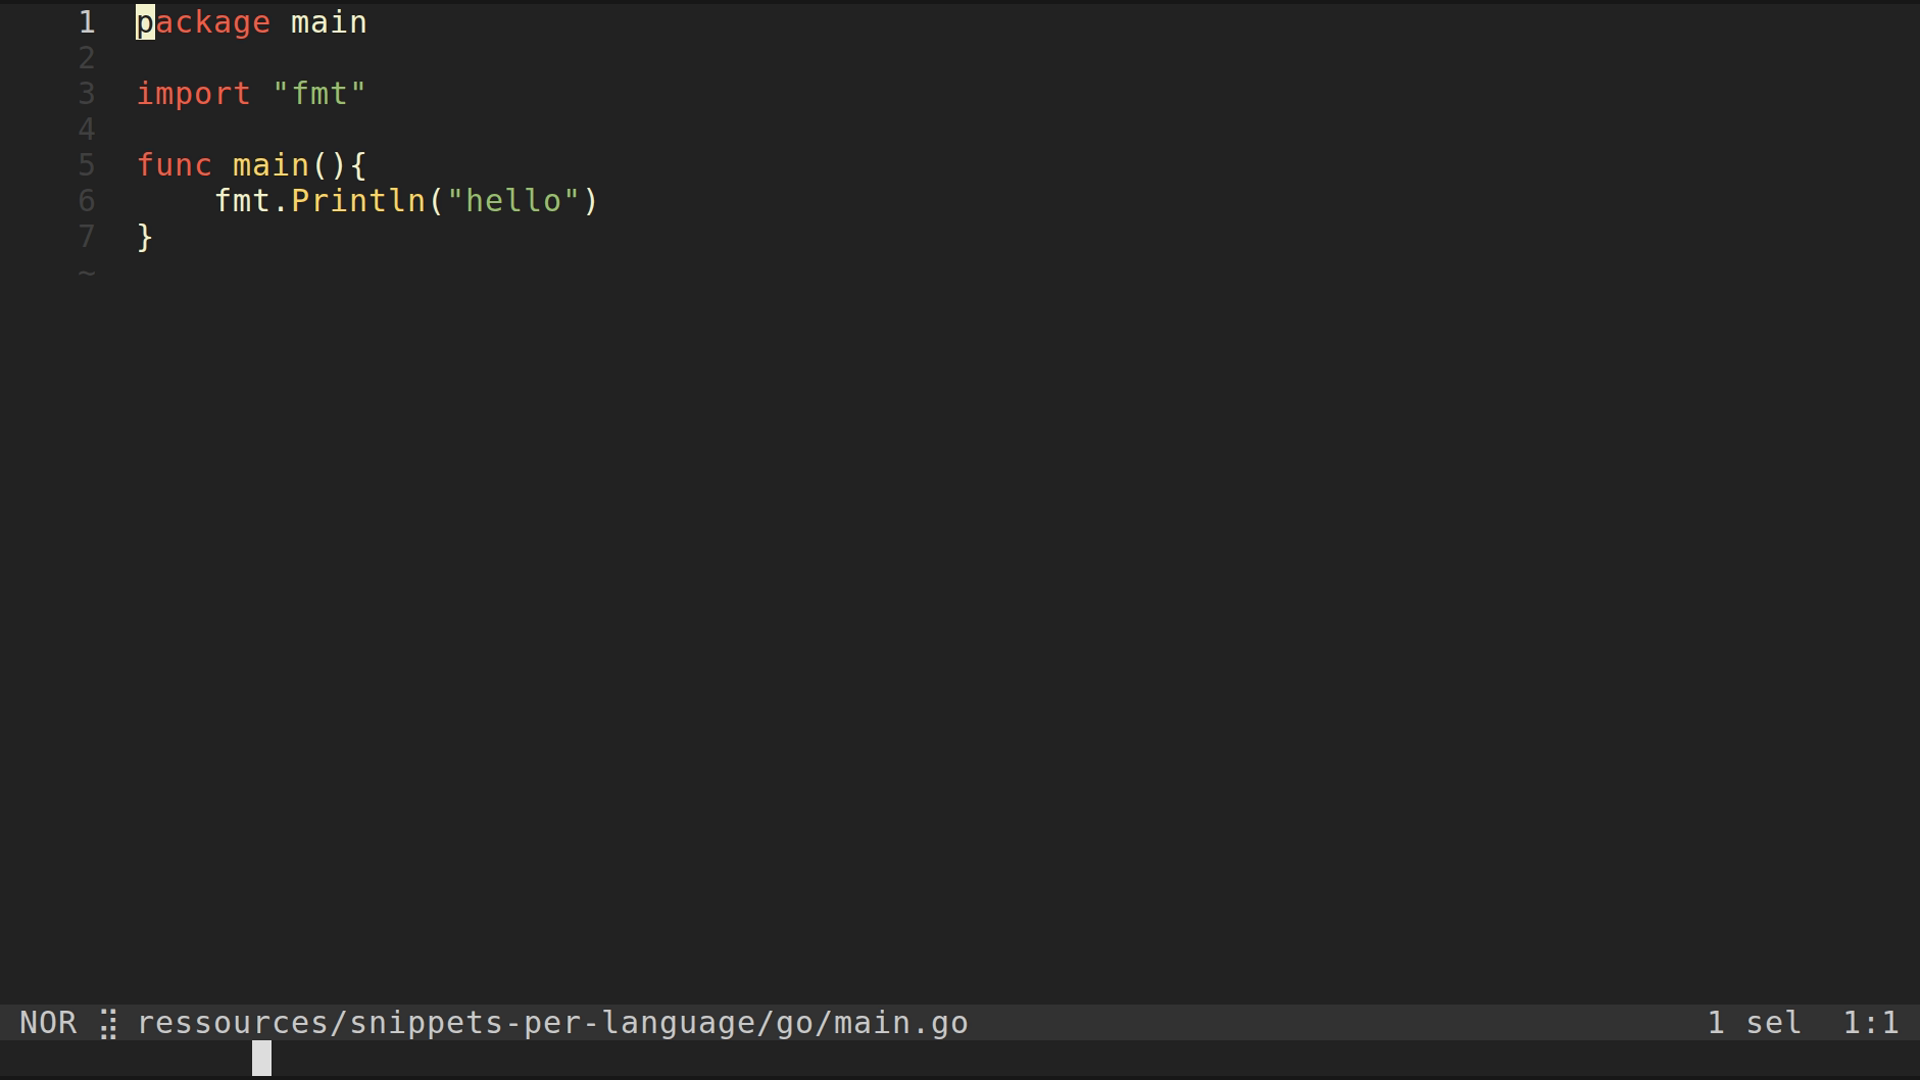Image resolution: width=1920 pixels, height=1080 pixels.
Task: Click the 'func' keyword
Action: click(x=174, y=165)
